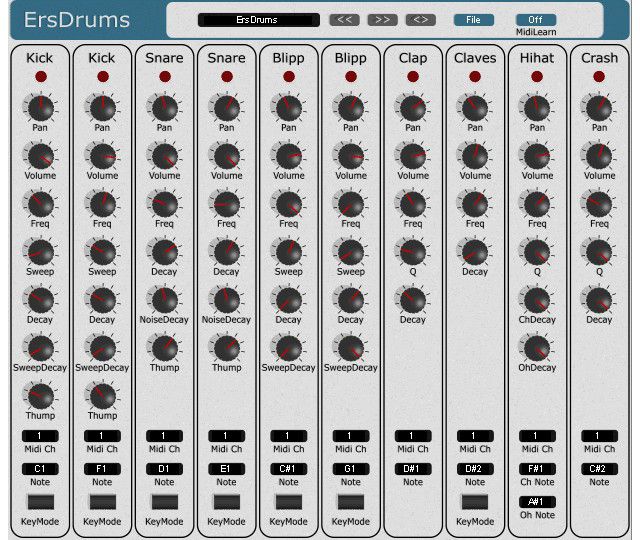Image resolution: width=640 pixels, height=540 pixels.
Task: Open Crash Note selector C#2
Action: pos(599,469)
